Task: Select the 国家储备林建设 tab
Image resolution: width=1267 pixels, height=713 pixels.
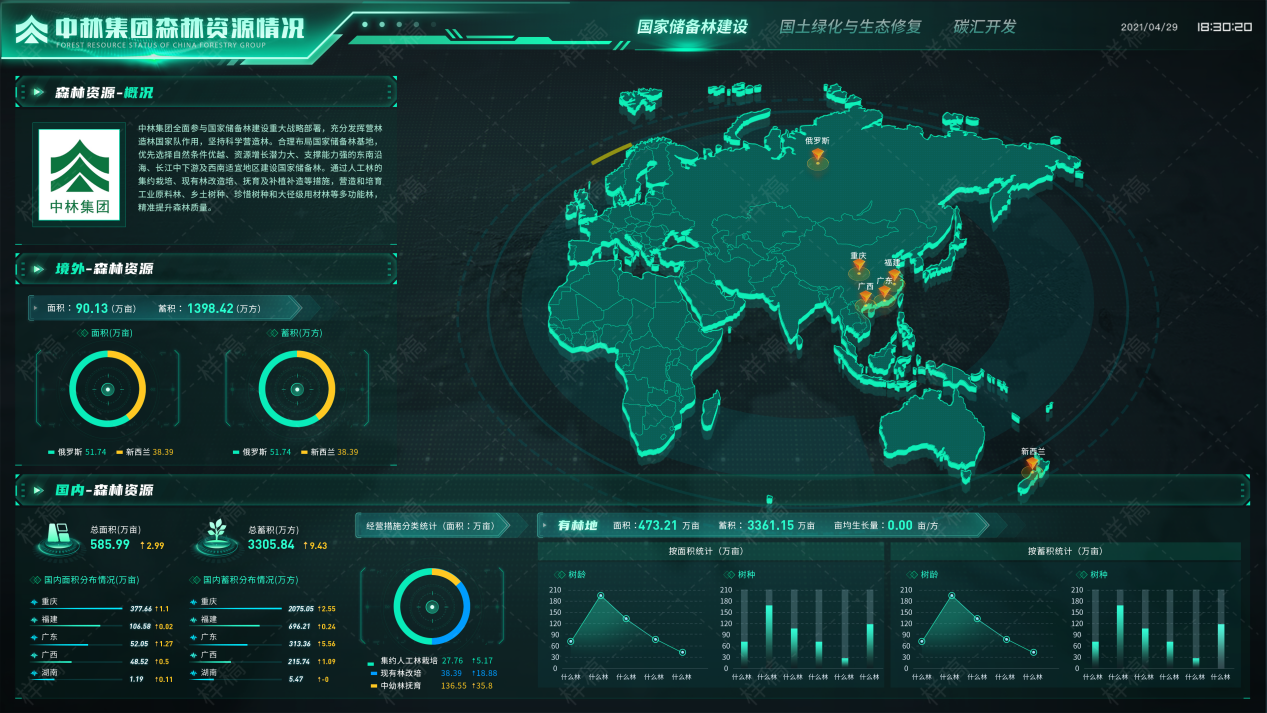Action: pos(692,27)
